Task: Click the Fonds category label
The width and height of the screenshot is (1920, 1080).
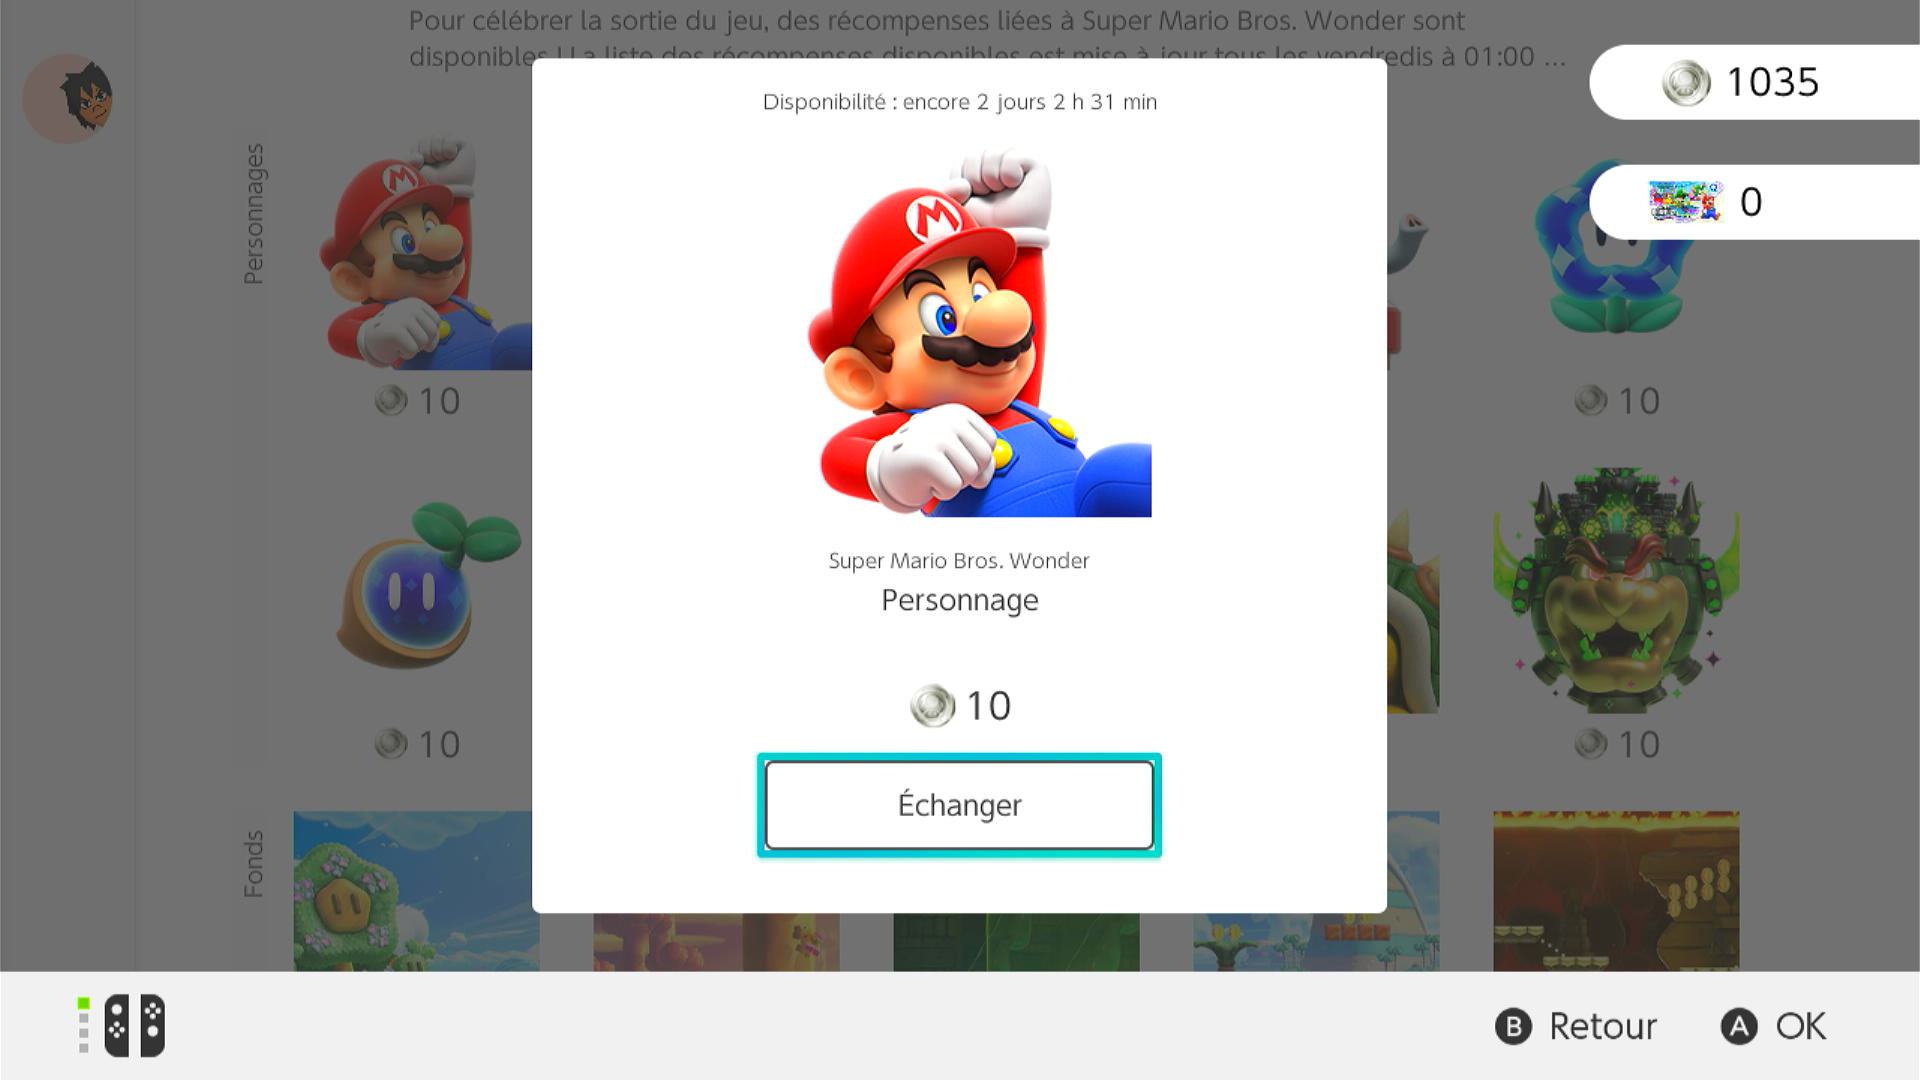Action: pos(254,864)
